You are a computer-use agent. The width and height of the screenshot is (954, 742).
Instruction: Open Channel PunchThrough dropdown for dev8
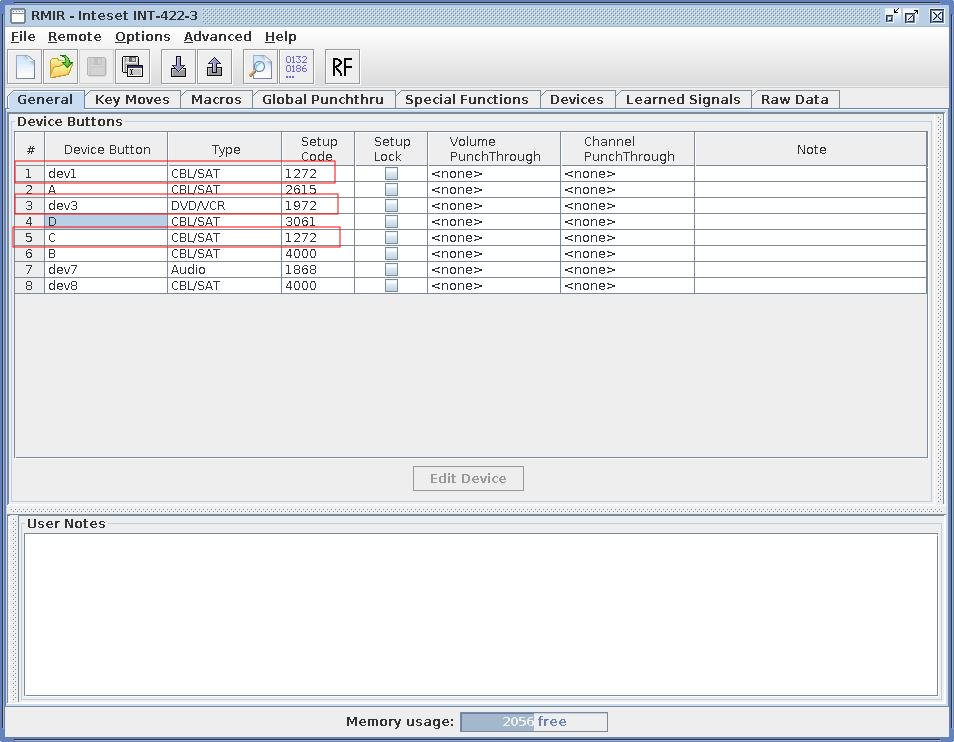[627, 285]
